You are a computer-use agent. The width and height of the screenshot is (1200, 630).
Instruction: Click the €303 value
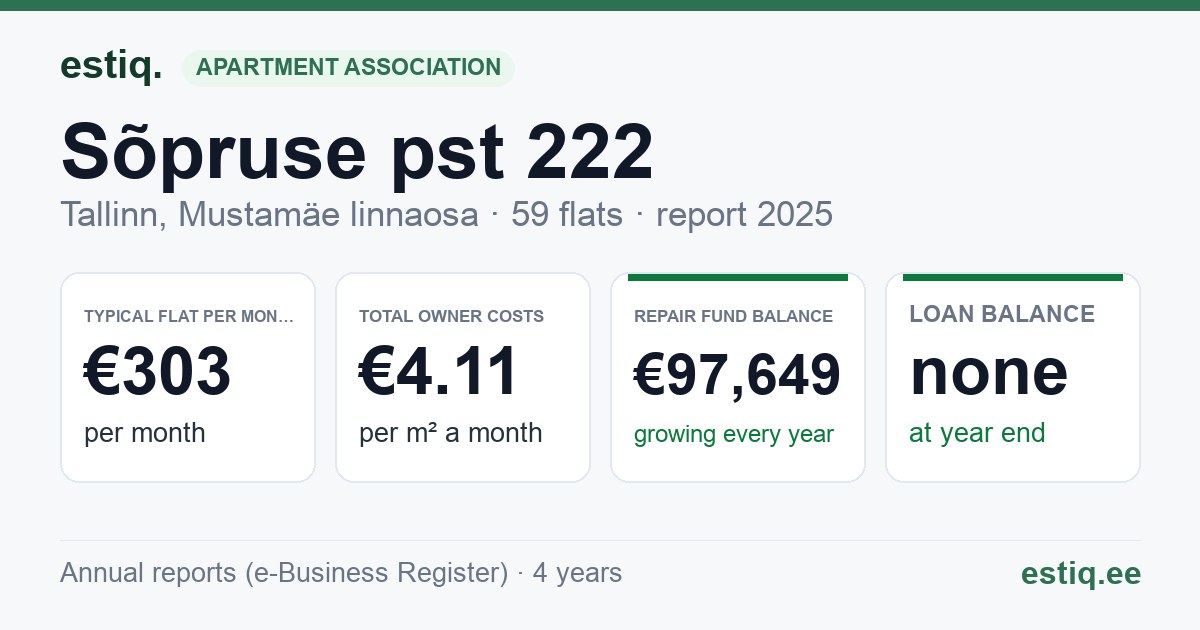coord(158,371)
